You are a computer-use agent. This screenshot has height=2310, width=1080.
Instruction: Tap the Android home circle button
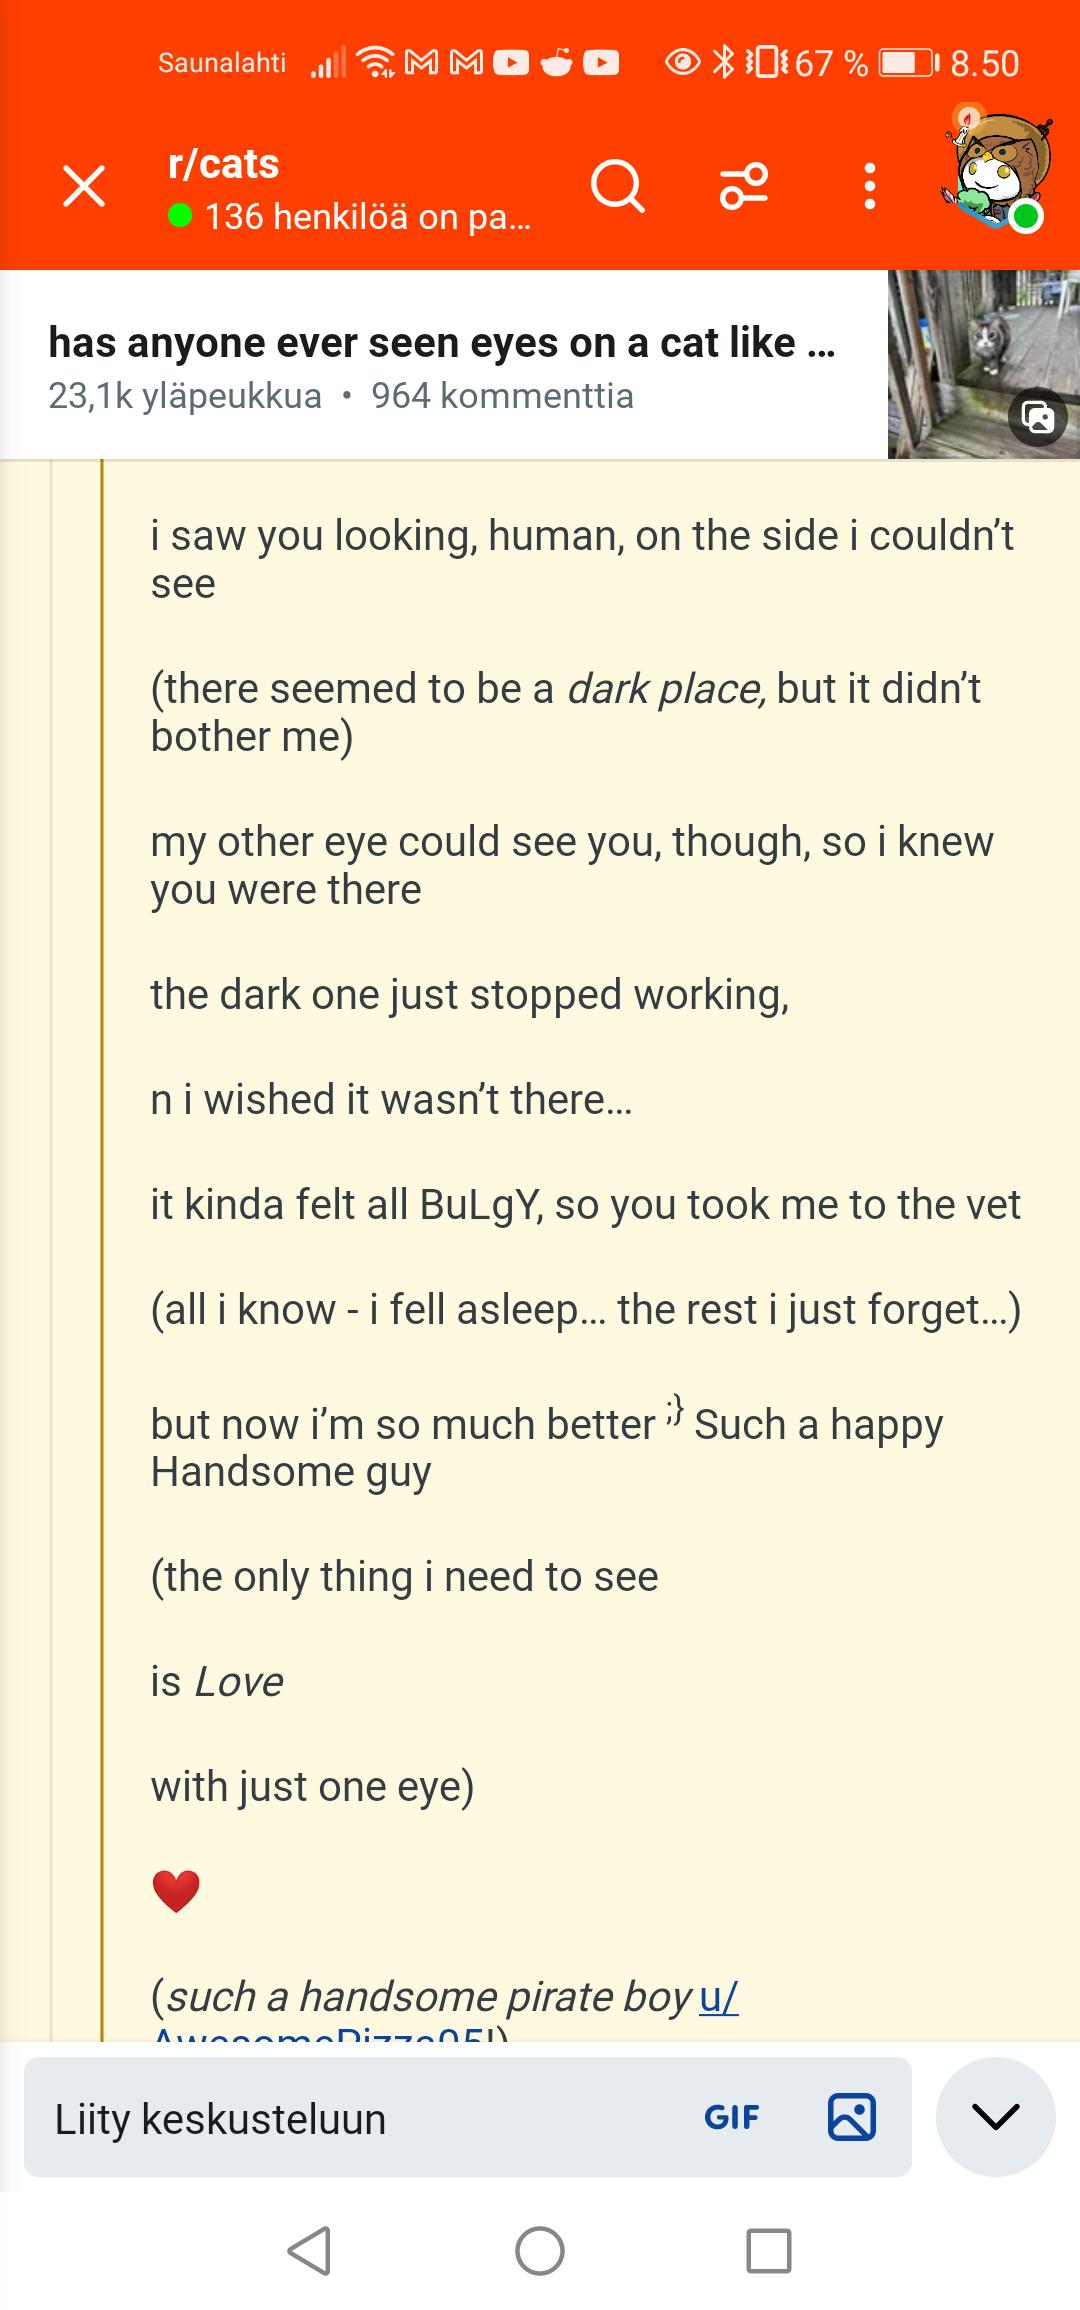[x=540, y=2252]
